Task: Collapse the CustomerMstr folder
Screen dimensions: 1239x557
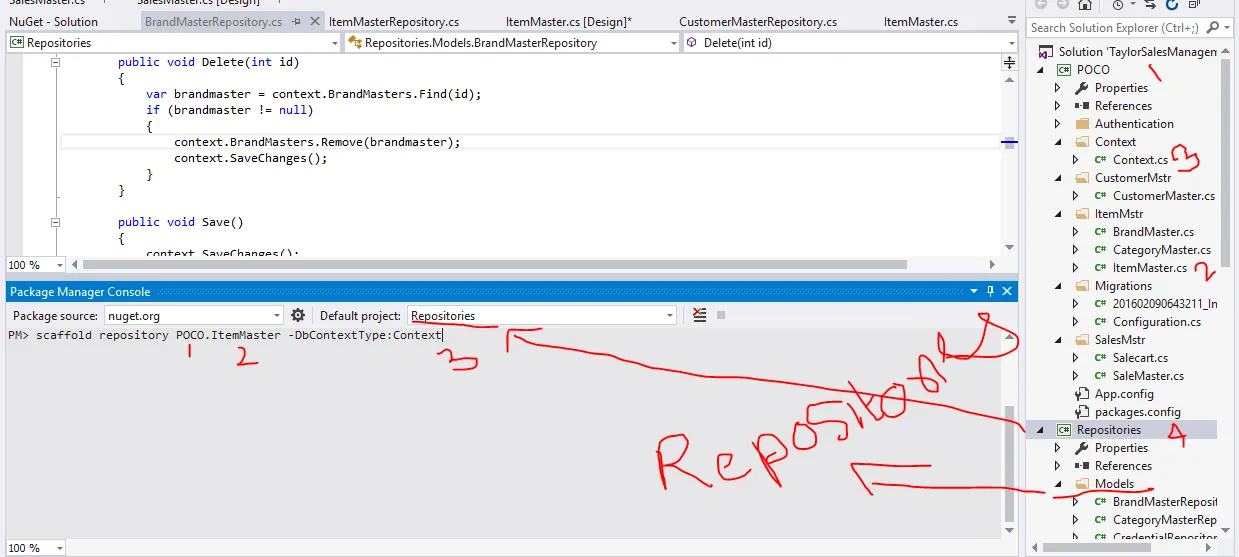Action: 1058,178
